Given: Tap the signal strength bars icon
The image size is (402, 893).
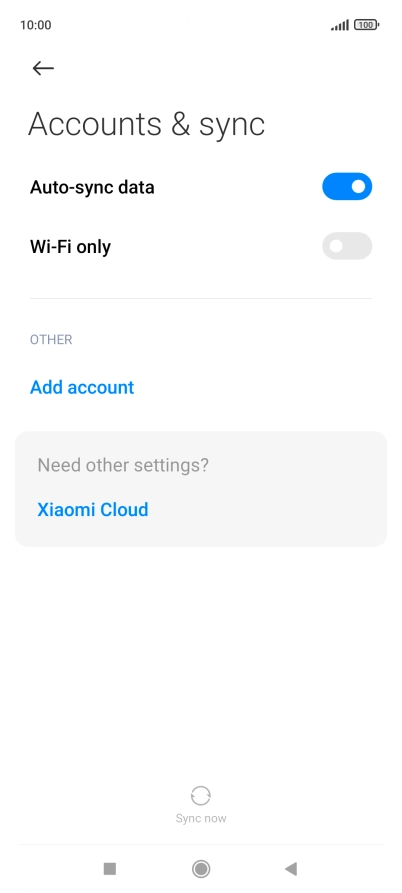Looking at the screenshot, I should pyautogui.click(x=340, y=25).
